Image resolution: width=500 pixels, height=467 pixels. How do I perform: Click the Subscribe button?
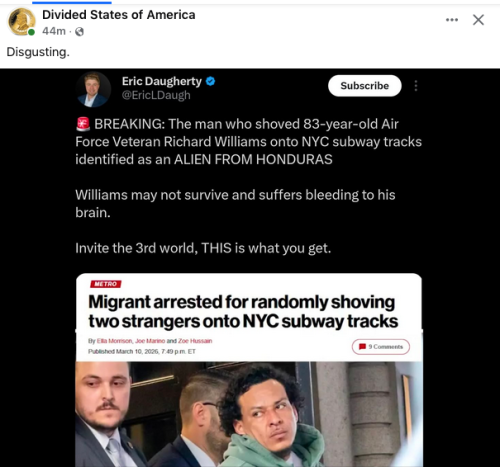pos(365,86)
